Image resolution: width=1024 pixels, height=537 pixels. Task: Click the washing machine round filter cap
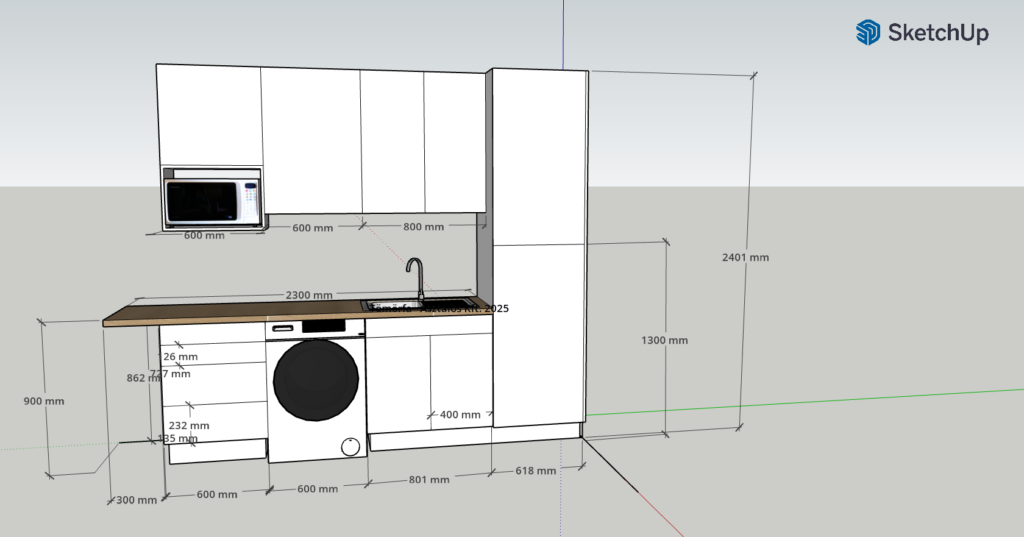pyautogui.click(x=350, y=447)
